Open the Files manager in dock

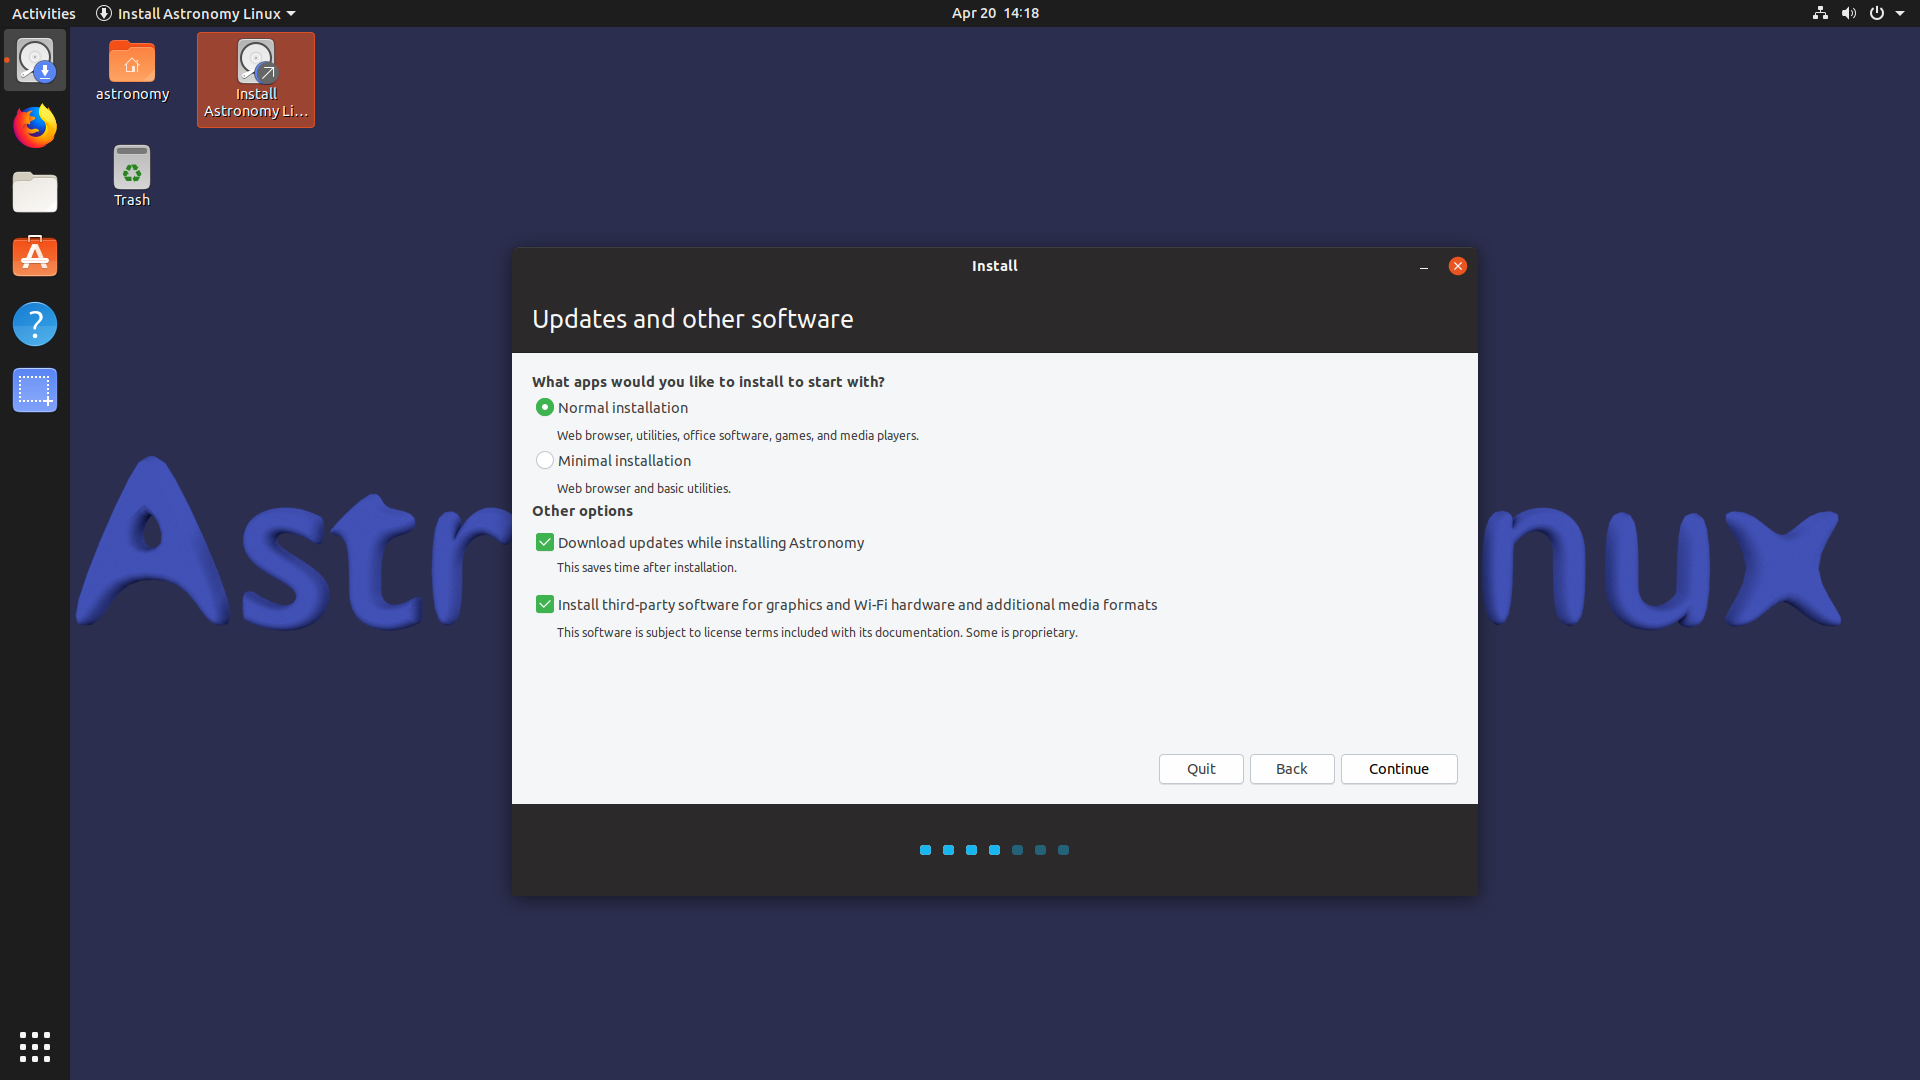pyautogui.click(x=35, y=192)
